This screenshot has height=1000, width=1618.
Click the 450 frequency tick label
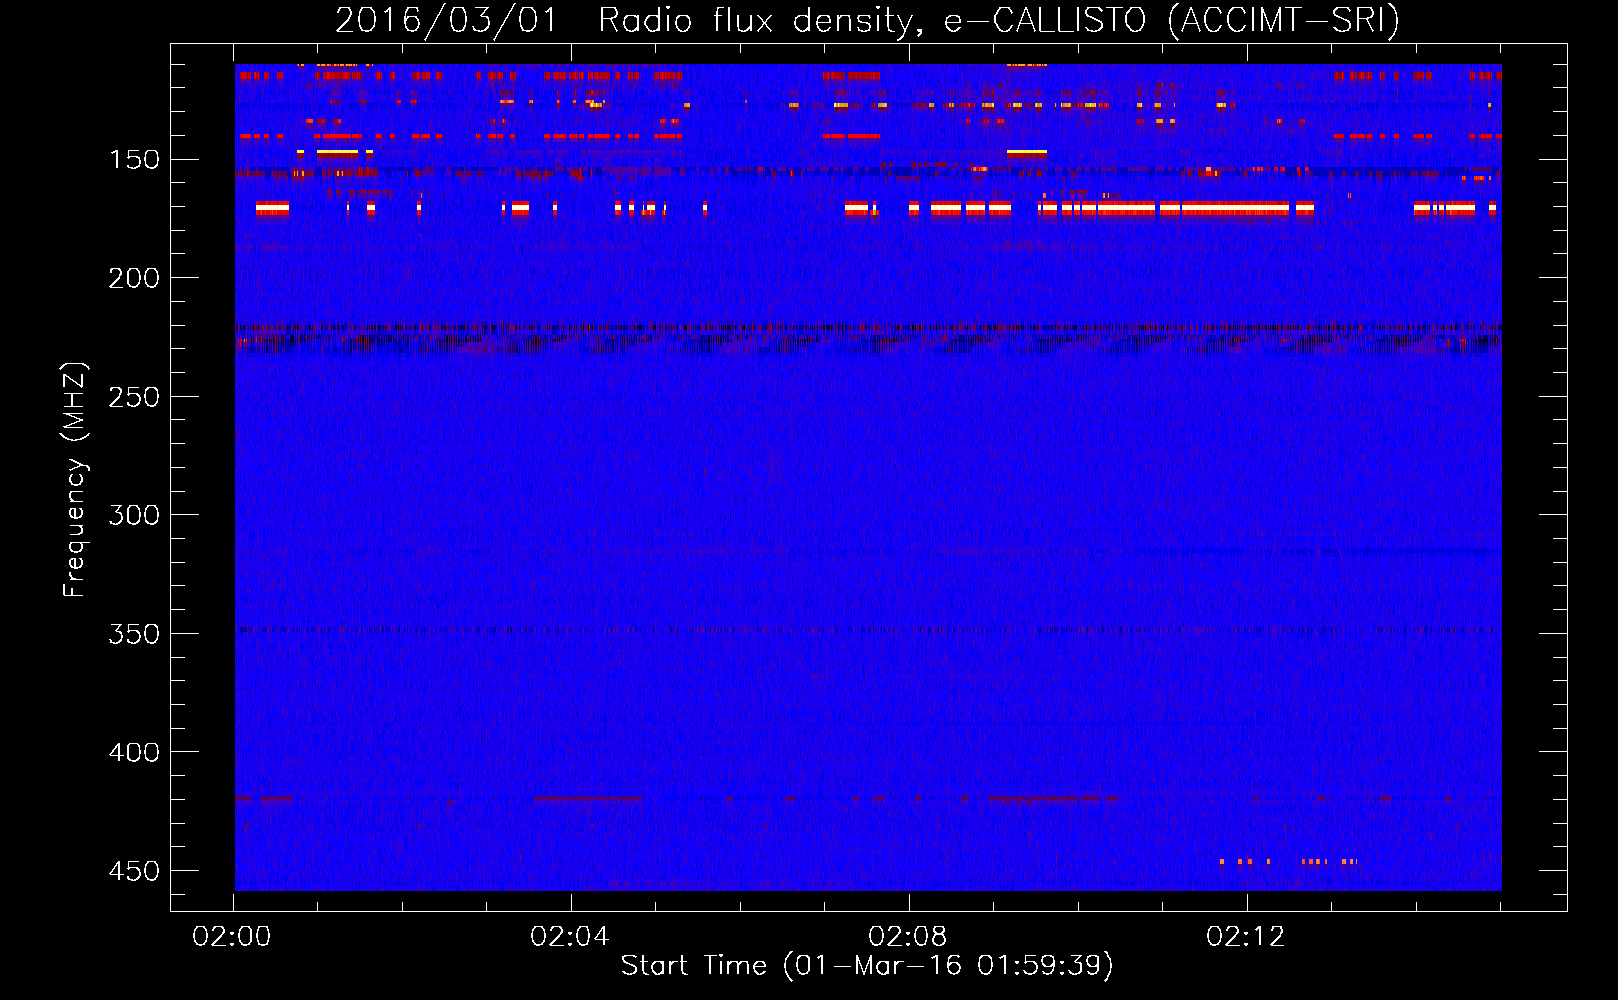[x=134, y=871]
